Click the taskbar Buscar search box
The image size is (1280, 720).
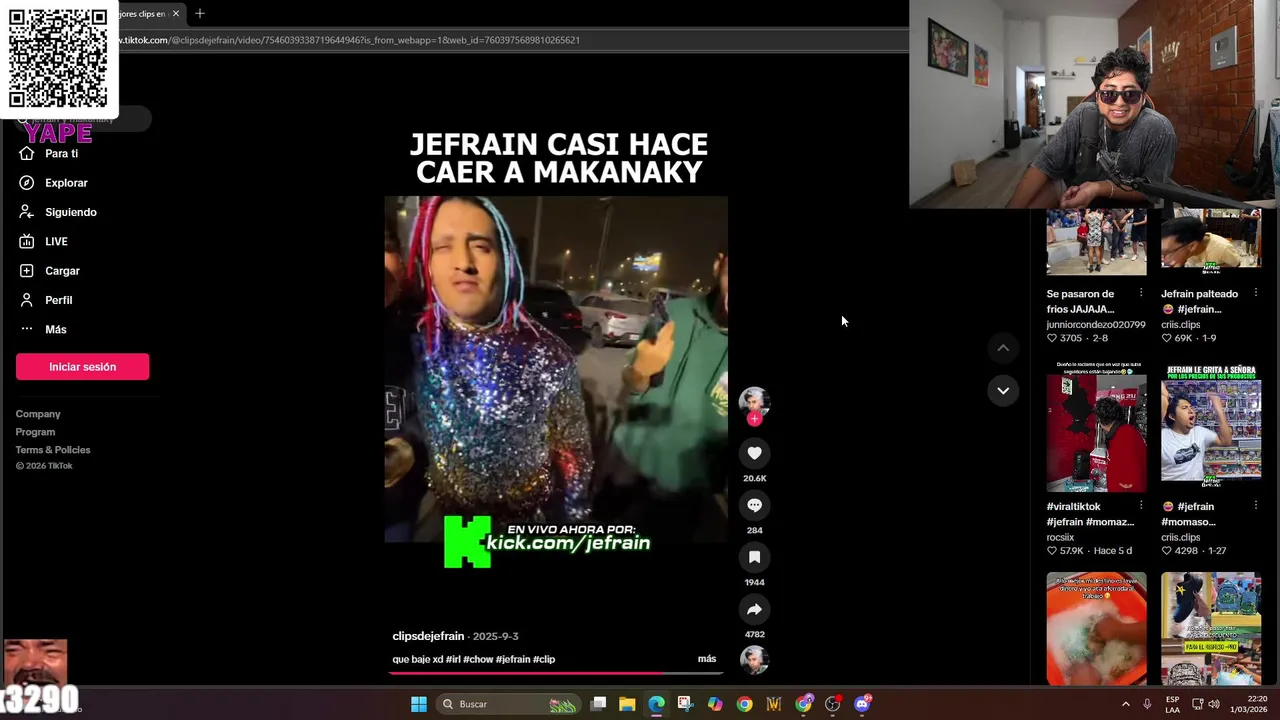[510, 704]
